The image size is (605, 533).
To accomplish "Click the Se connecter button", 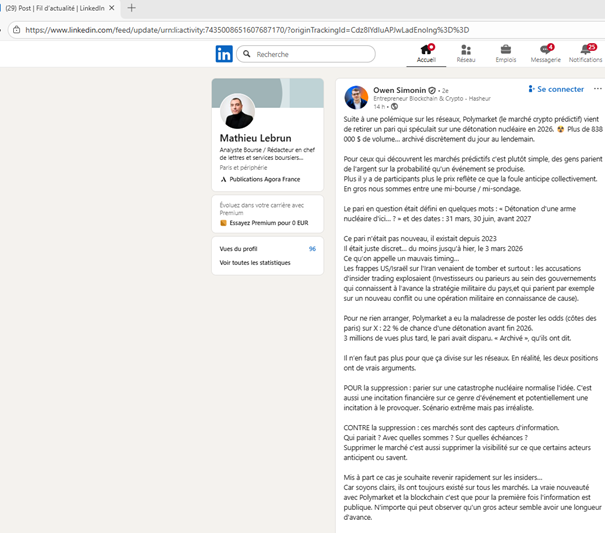I will (556, 89).
